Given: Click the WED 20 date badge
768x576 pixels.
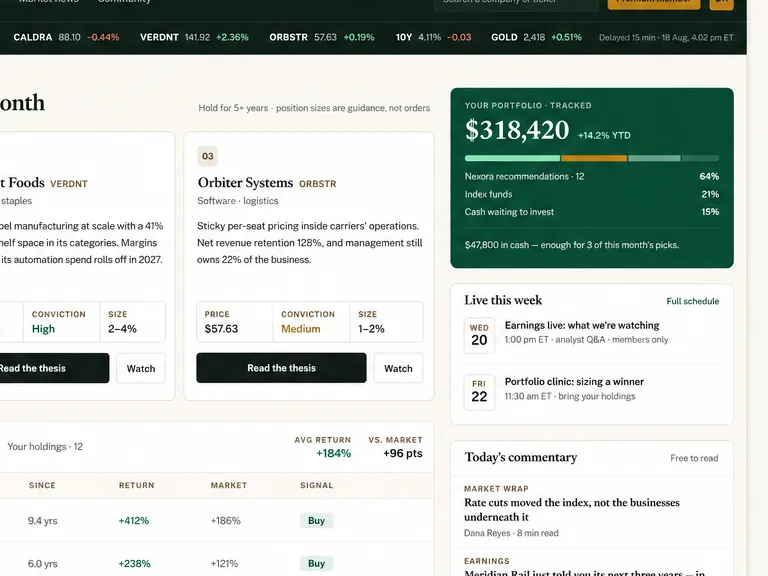Looking at the screenshot, I should coord(479,336).
